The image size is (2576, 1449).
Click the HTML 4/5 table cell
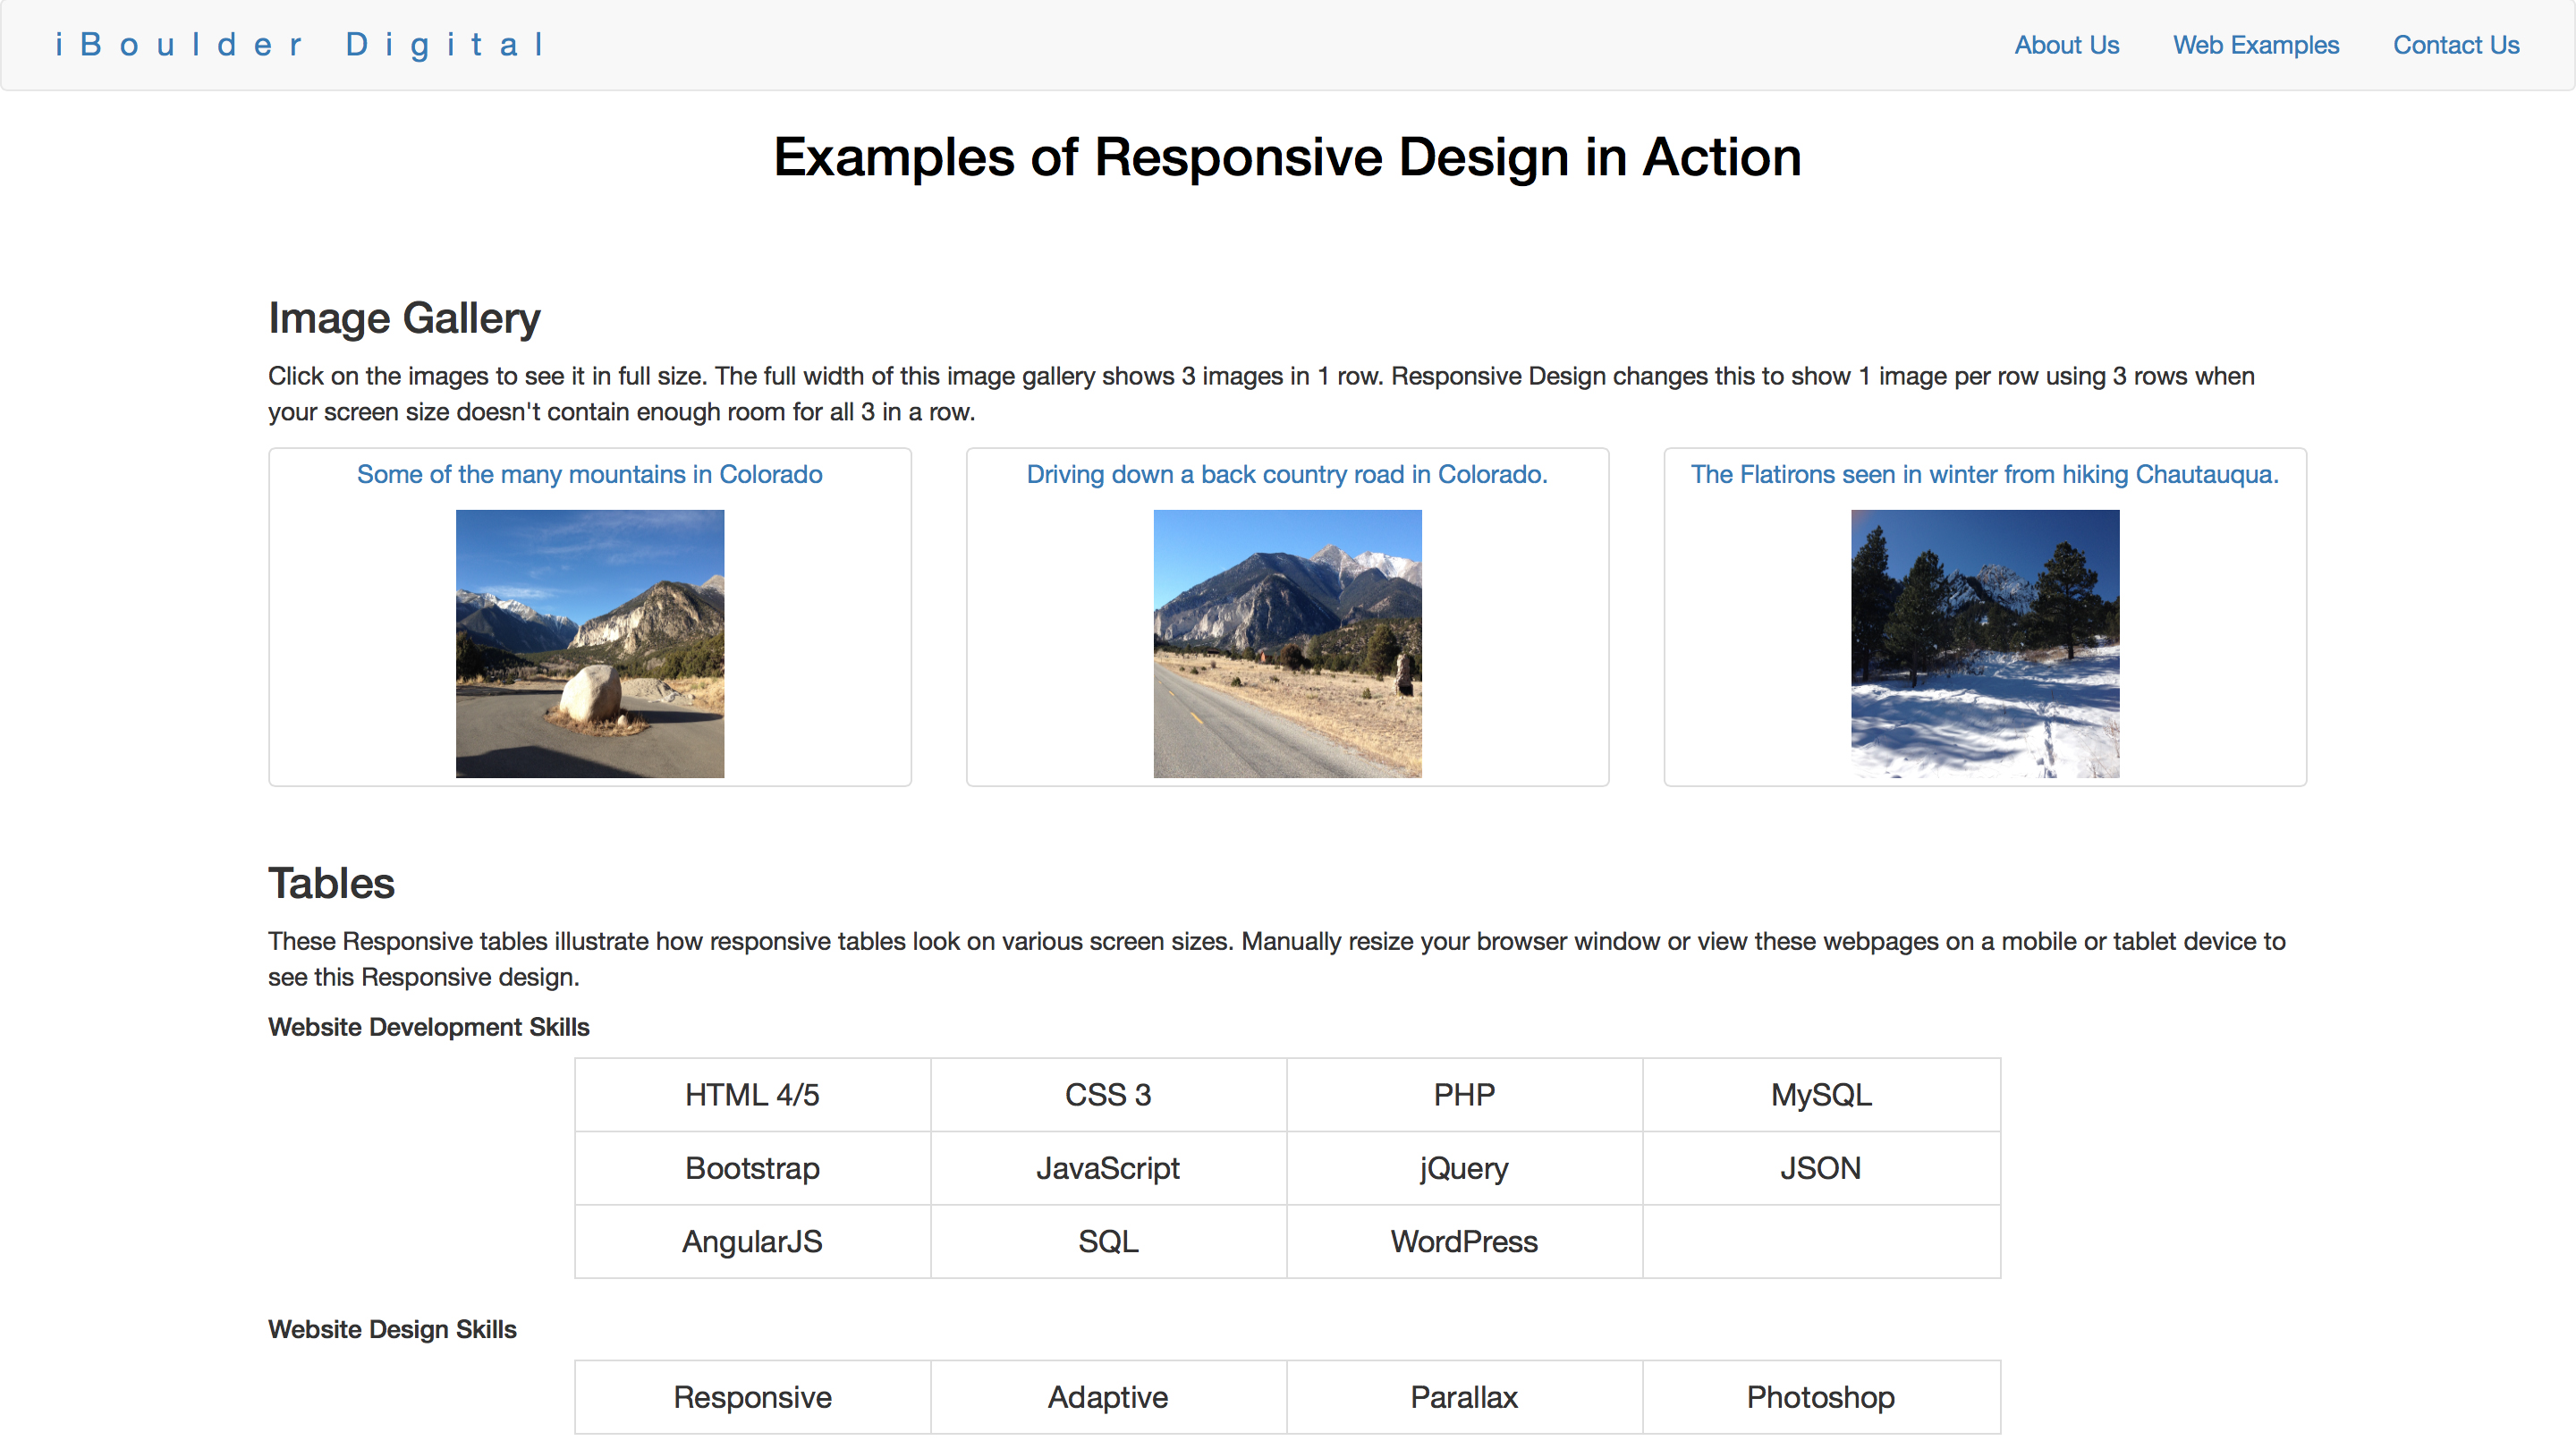click(x=752, y=1095)
